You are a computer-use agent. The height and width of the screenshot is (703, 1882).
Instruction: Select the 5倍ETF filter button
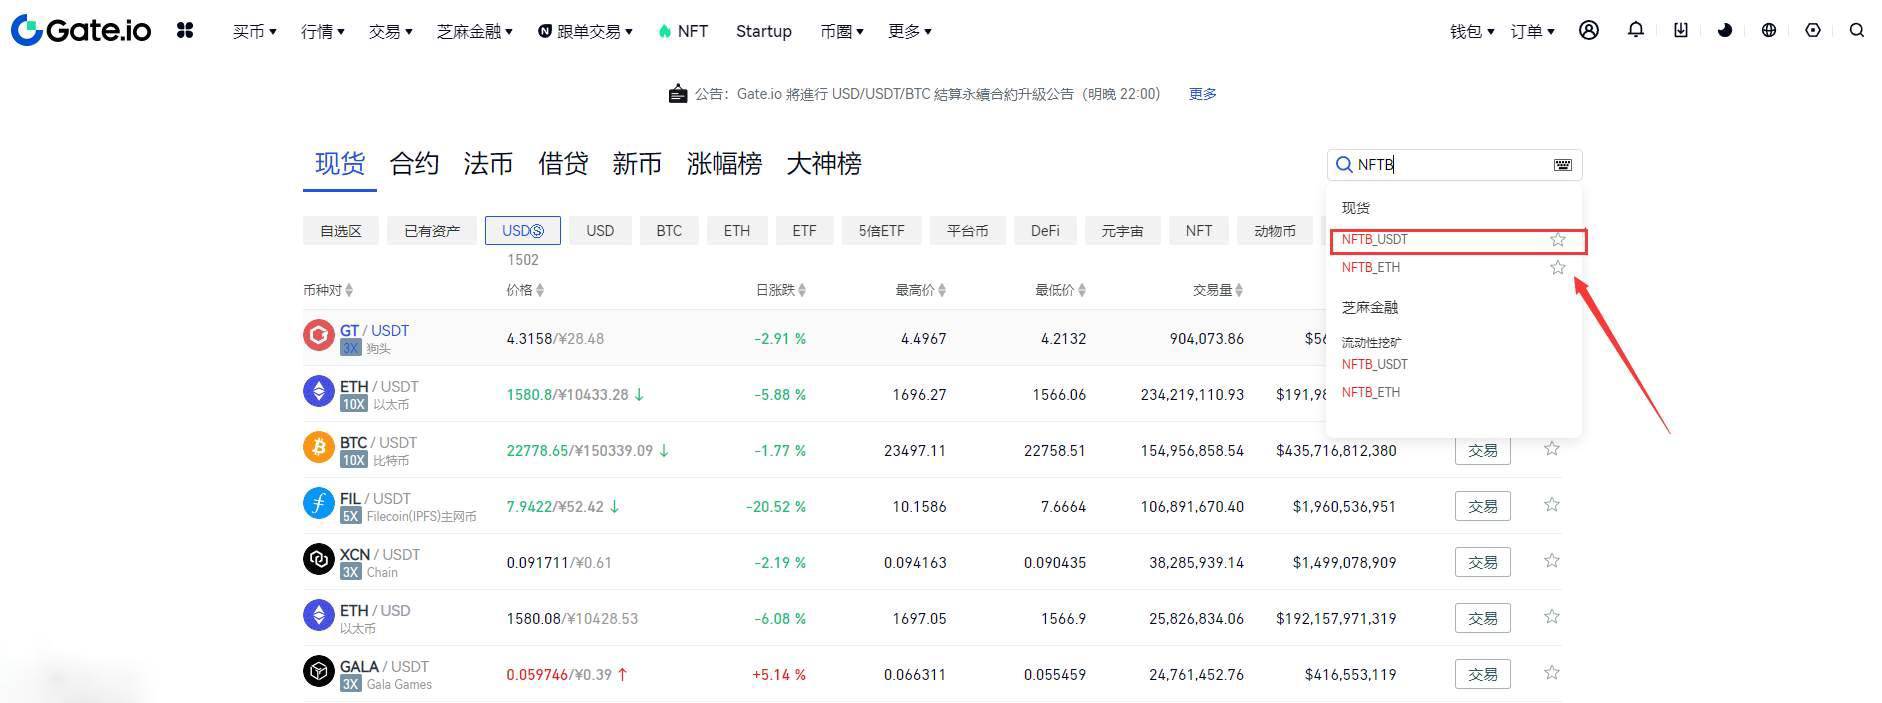click(x=881, y=231)
